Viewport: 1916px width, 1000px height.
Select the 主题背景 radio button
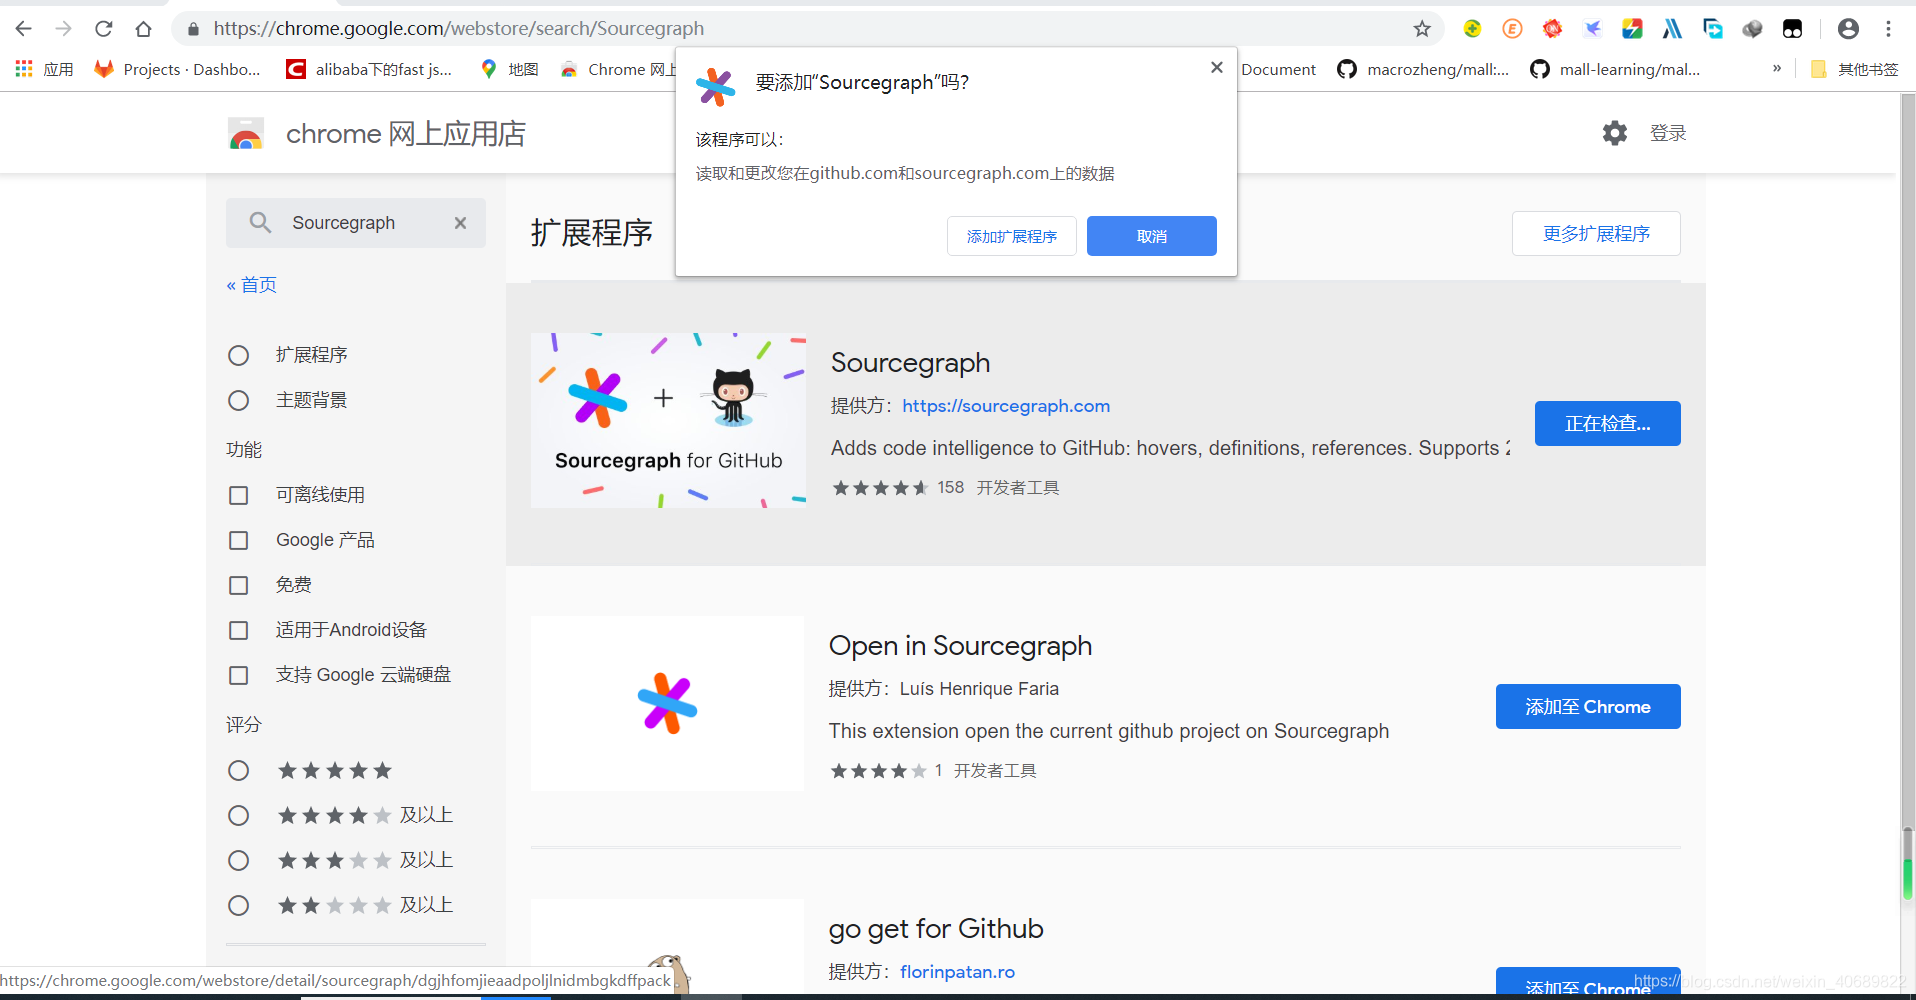pos(238,400)
